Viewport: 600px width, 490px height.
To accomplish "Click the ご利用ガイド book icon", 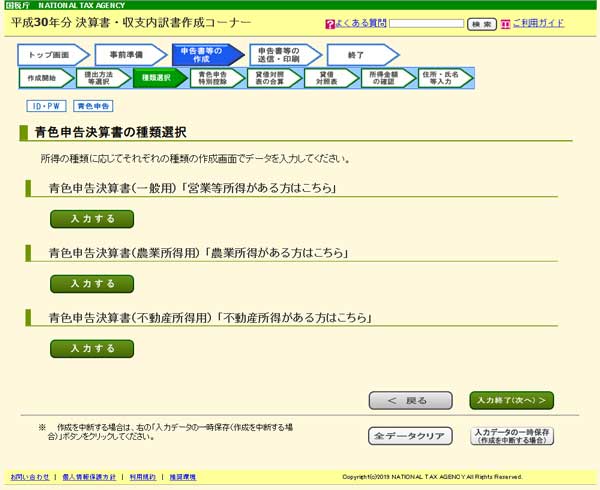I will click(x=505, y=23).
